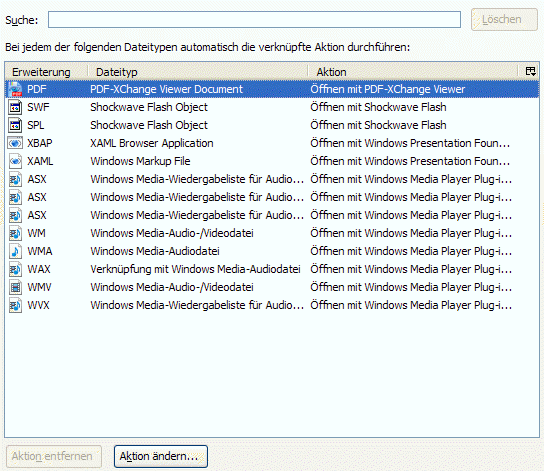Click the WAX file type icon
The height and width of the screenshot is (471, 544).
15,269
